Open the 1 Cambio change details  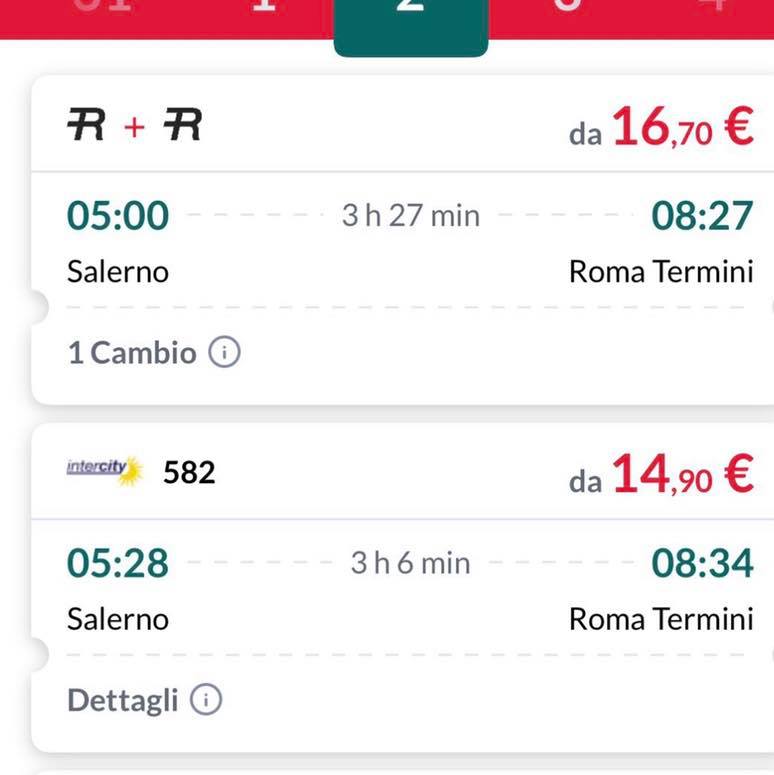pos(131,353)
